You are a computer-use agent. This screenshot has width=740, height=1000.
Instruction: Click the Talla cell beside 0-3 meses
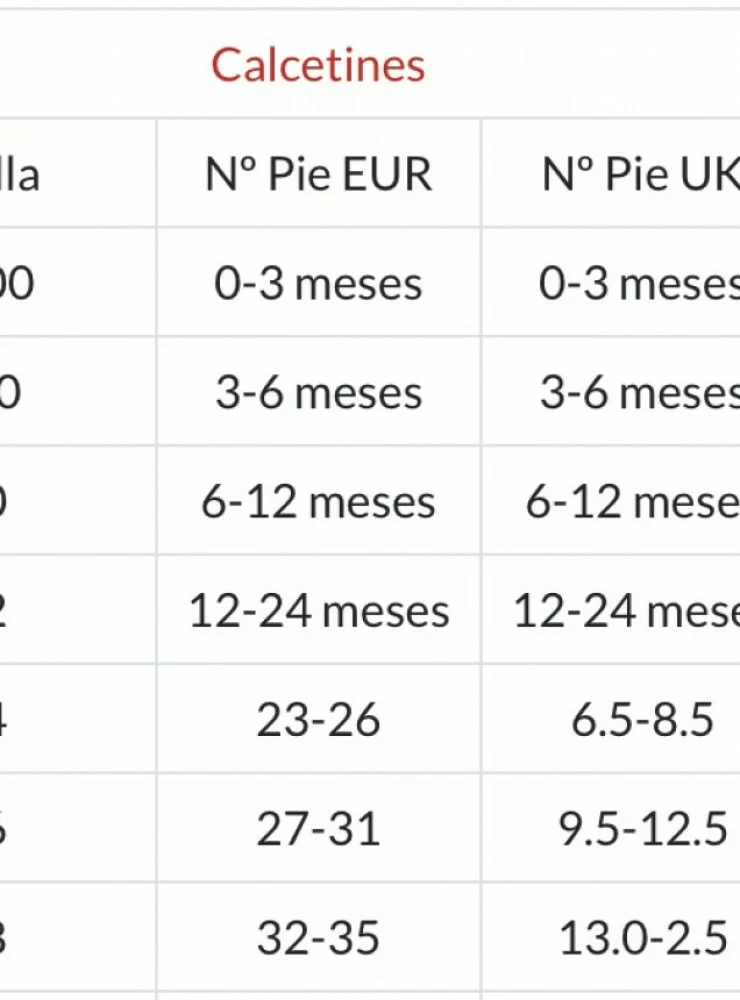click(18, 284)
